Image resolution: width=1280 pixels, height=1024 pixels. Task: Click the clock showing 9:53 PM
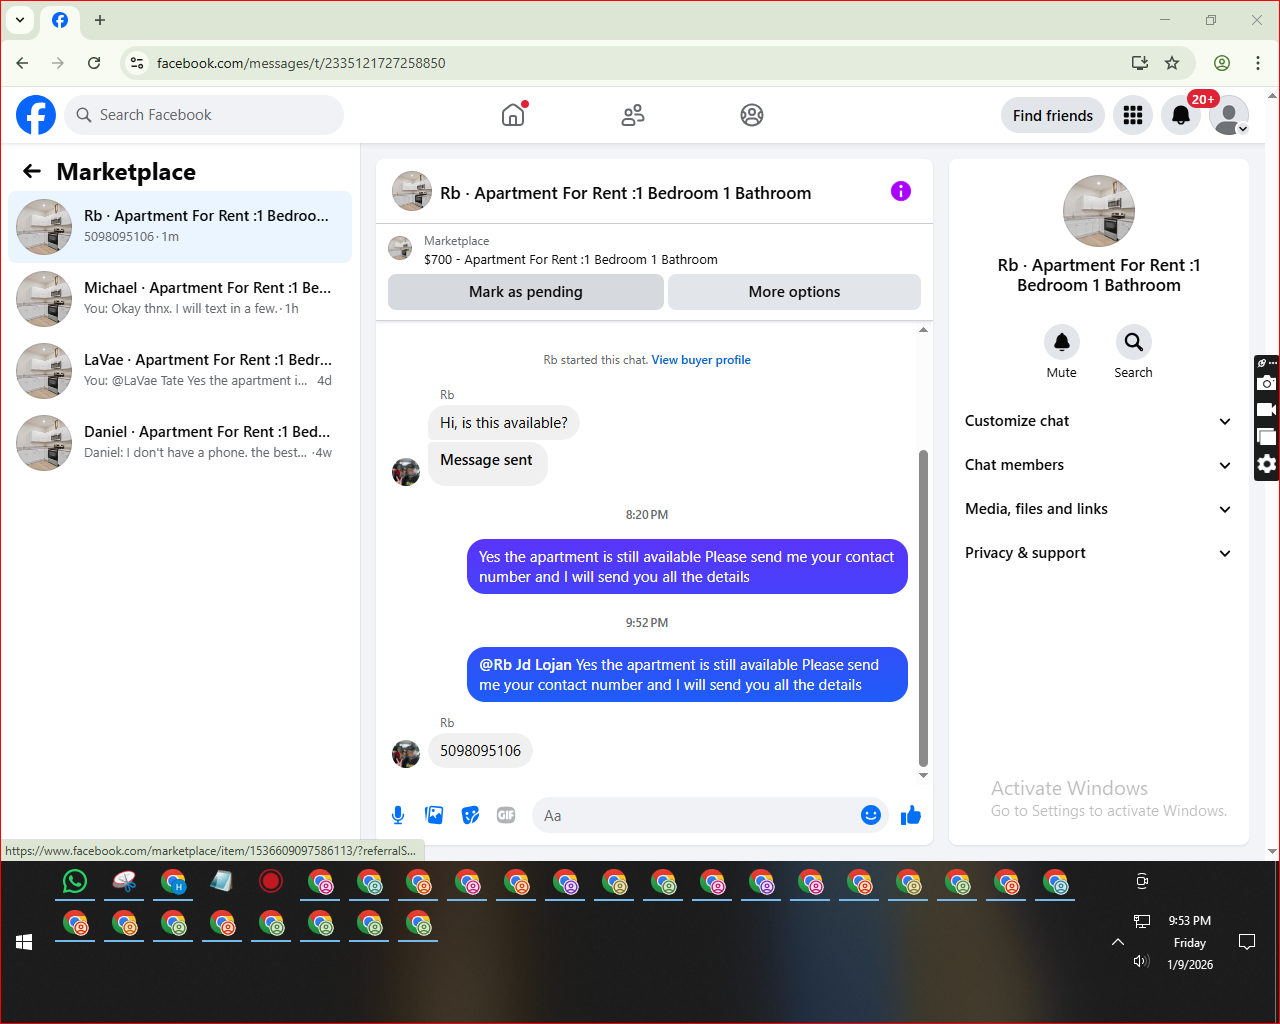point(1190,921)
